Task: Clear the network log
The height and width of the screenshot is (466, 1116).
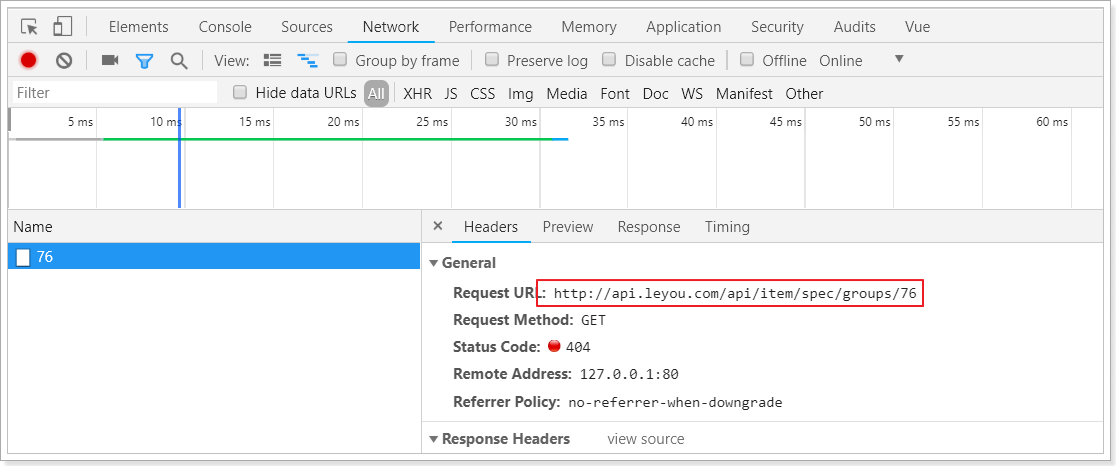Action: click(64, 60)
